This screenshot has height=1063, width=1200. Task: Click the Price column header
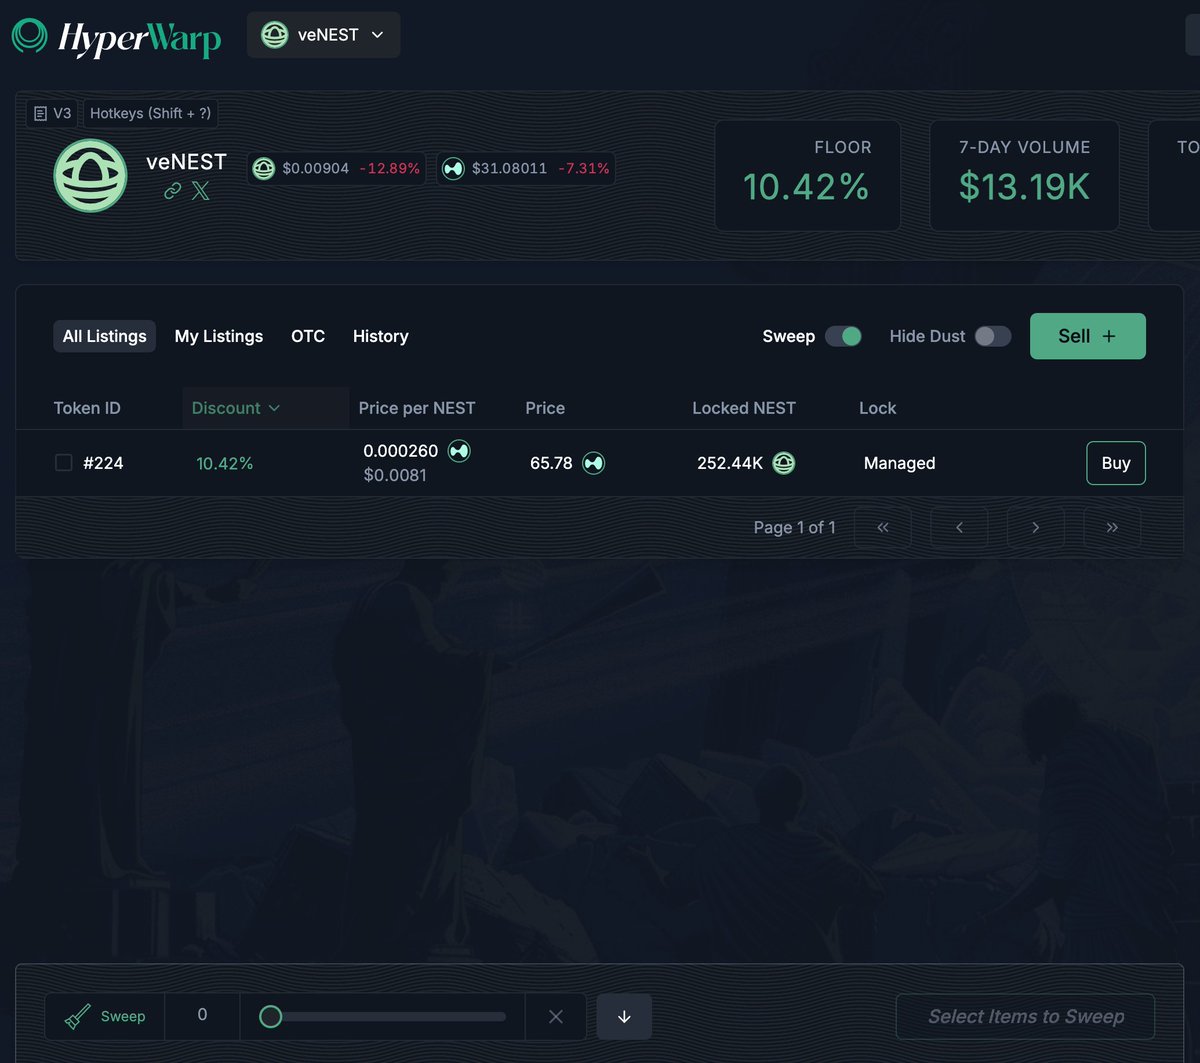click(545, 408)
